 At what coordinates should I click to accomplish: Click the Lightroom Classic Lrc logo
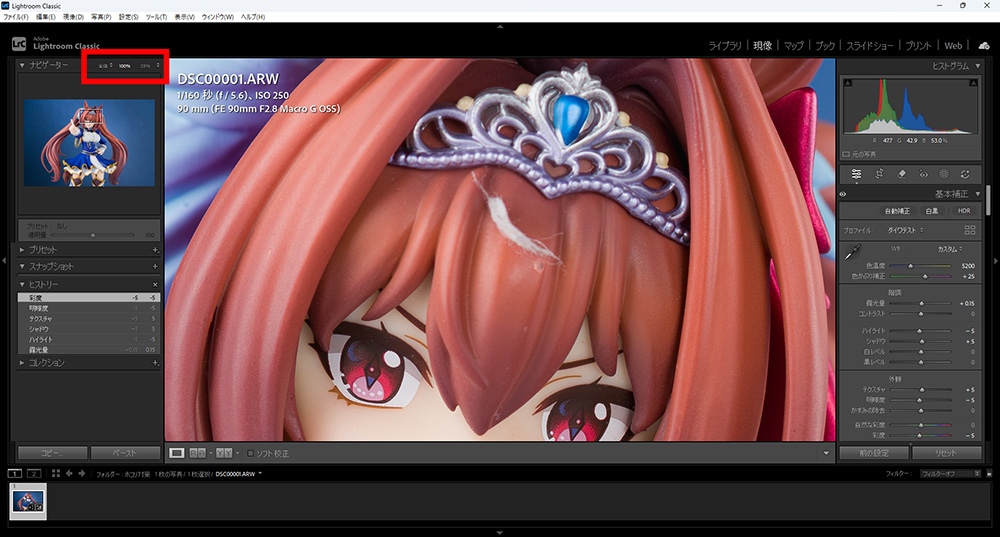click(19, 44)
